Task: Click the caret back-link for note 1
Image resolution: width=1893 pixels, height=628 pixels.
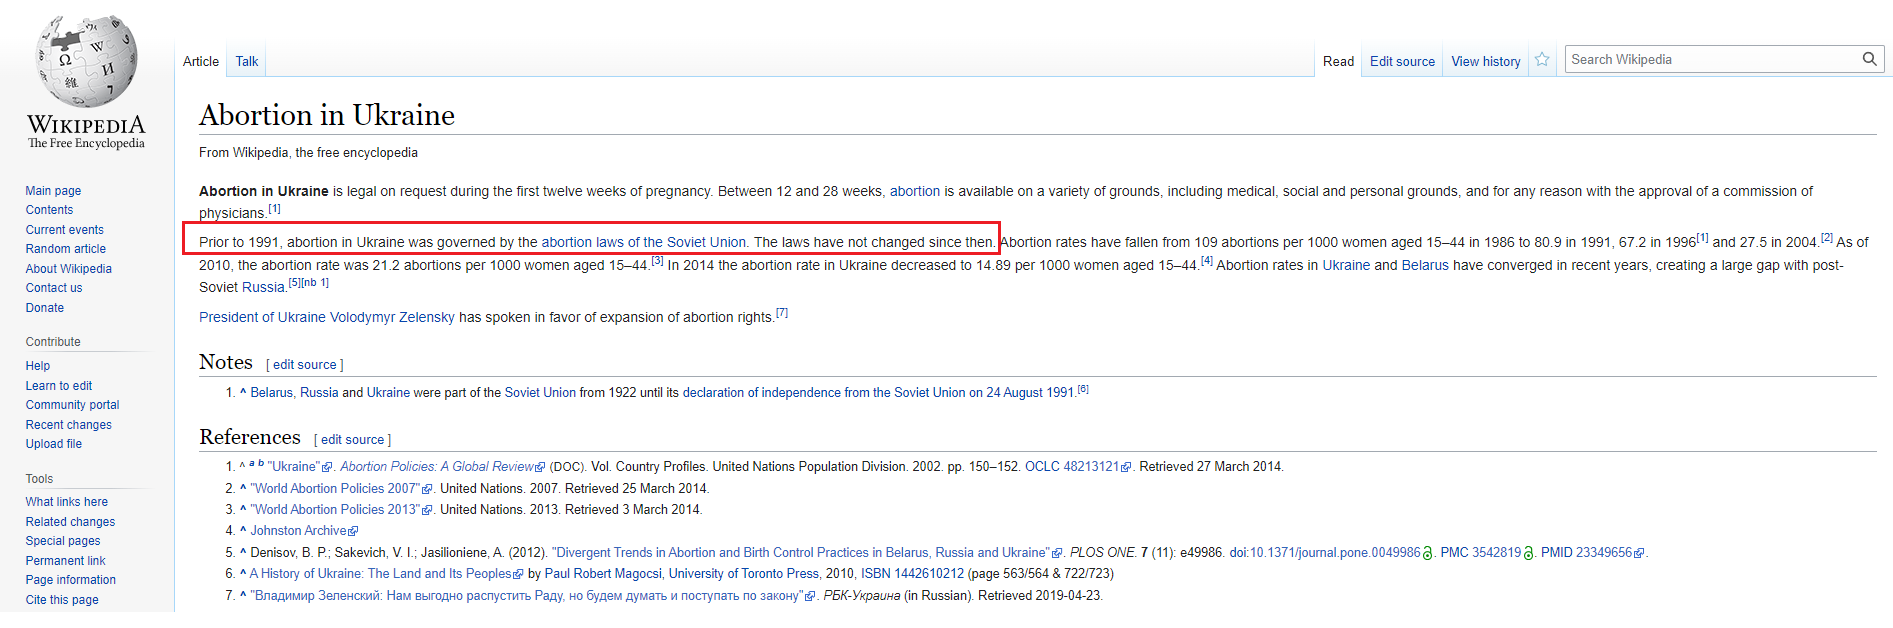Action: tap(243, 393)
